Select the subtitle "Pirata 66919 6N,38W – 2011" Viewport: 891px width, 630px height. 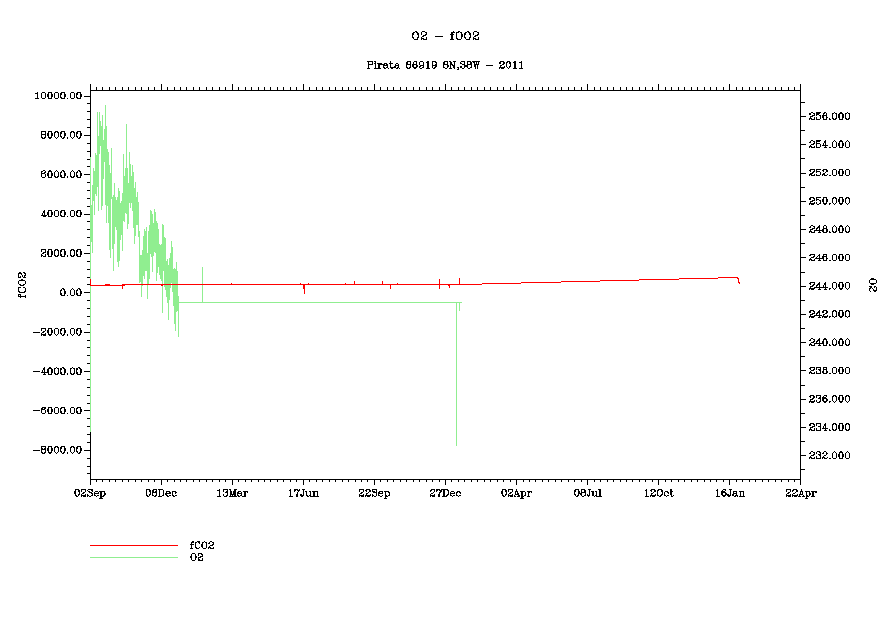[x=445, y=65]
